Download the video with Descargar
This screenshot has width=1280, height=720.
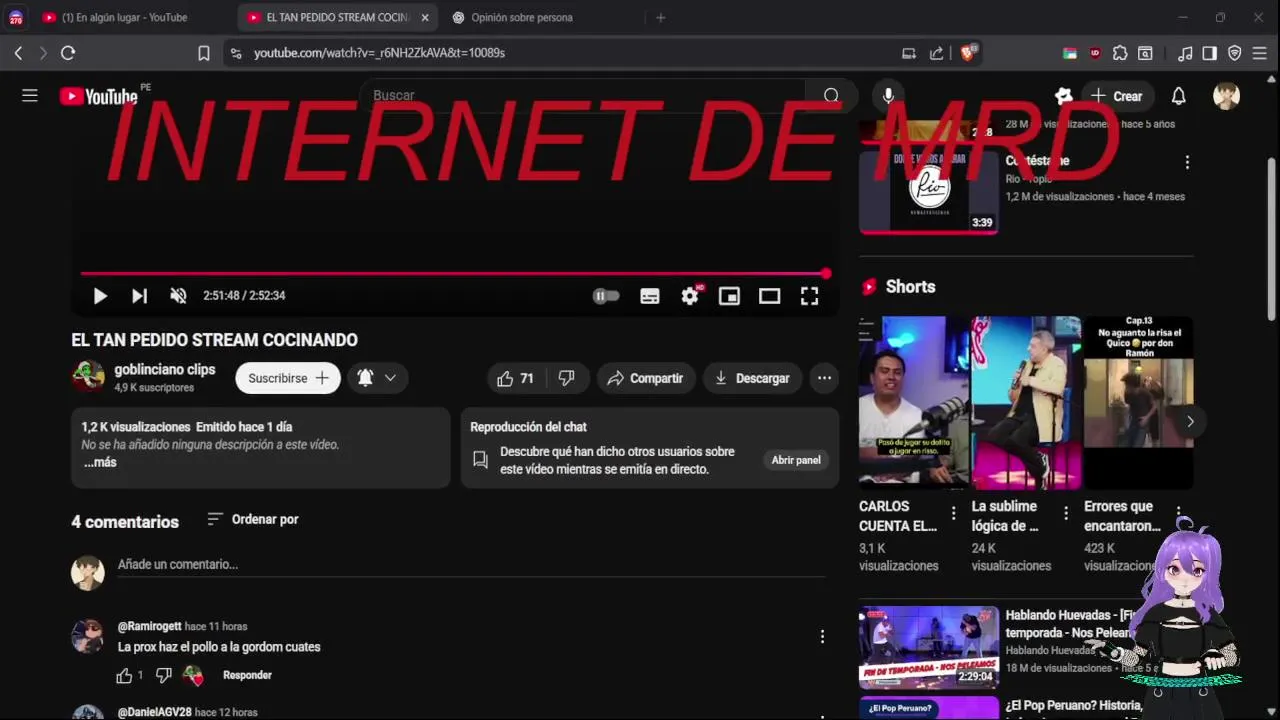click(x=752, y=378)
